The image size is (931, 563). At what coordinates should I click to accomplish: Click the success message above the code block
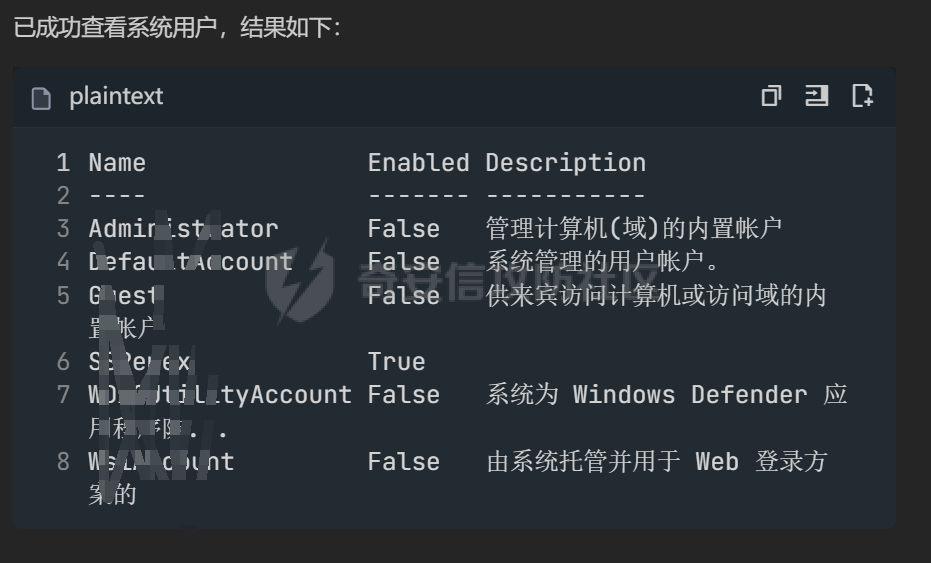click(178, 28)
